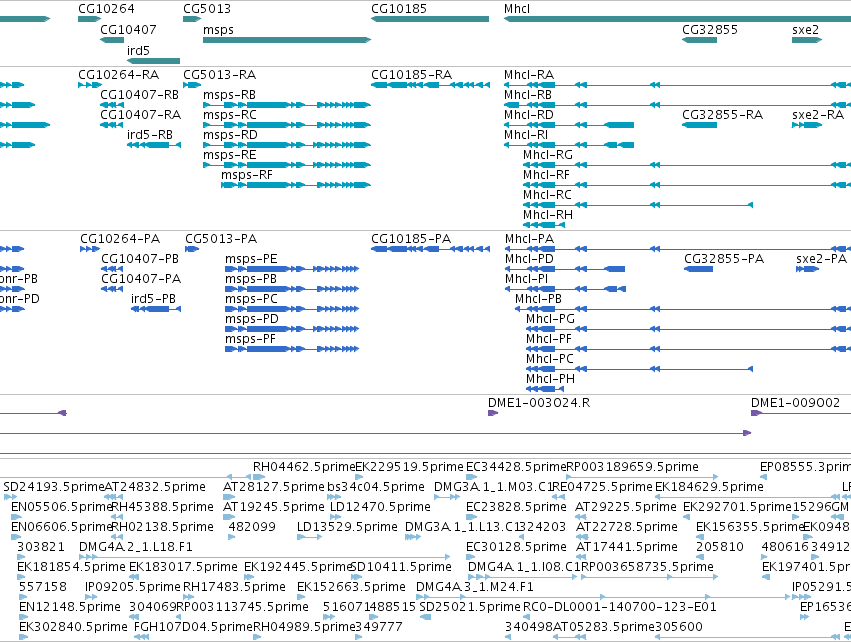Click protein CG10264-PA
This screenshot has height=642, width=851.
[x=90, y=249]
